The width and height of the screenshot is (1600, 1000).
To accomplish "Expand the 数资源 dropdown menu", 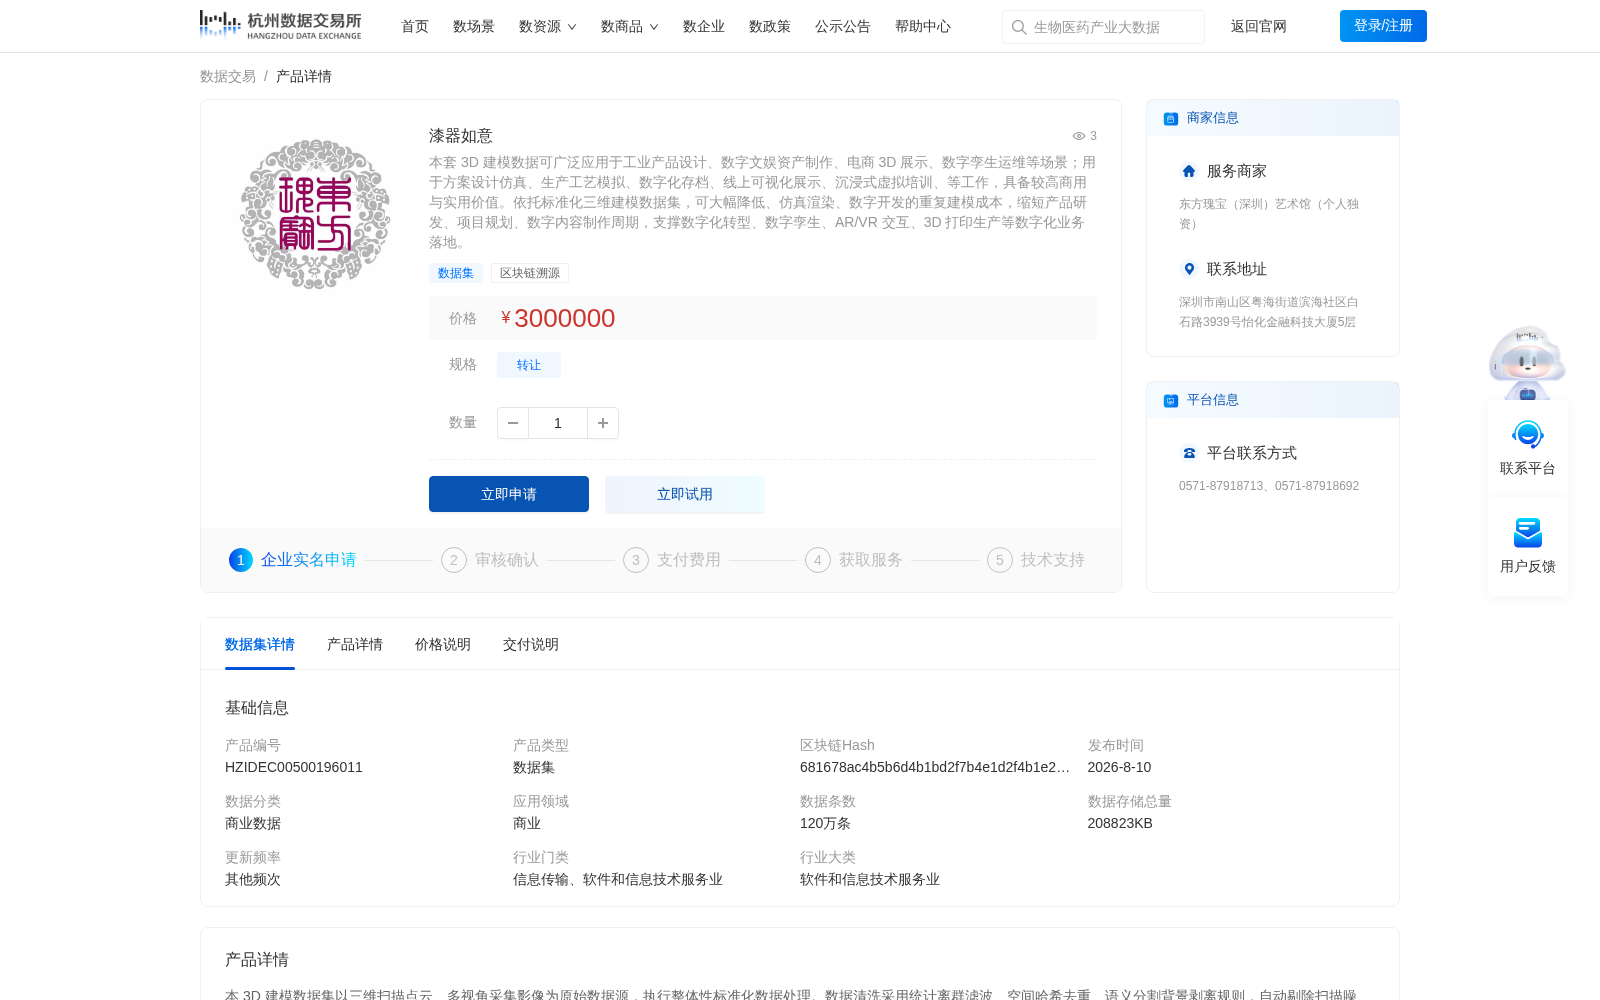I will coord(548,27).
